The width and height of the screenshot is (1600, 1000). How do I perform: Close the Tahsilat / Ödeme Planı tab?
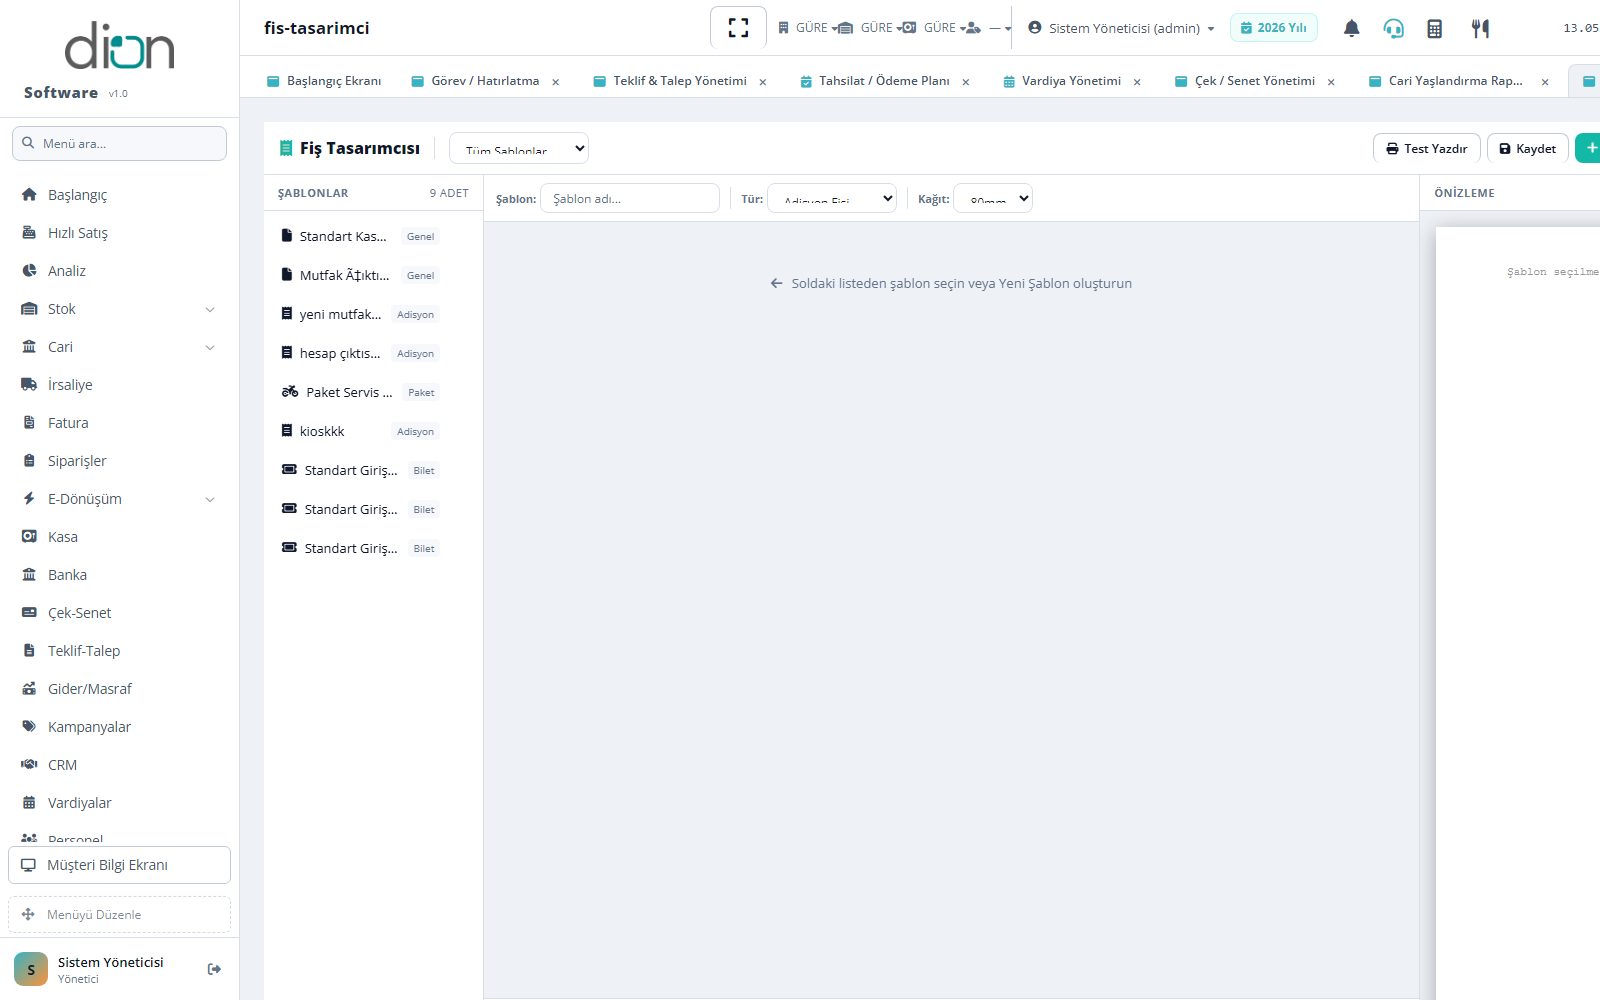[x=966, y=82]
